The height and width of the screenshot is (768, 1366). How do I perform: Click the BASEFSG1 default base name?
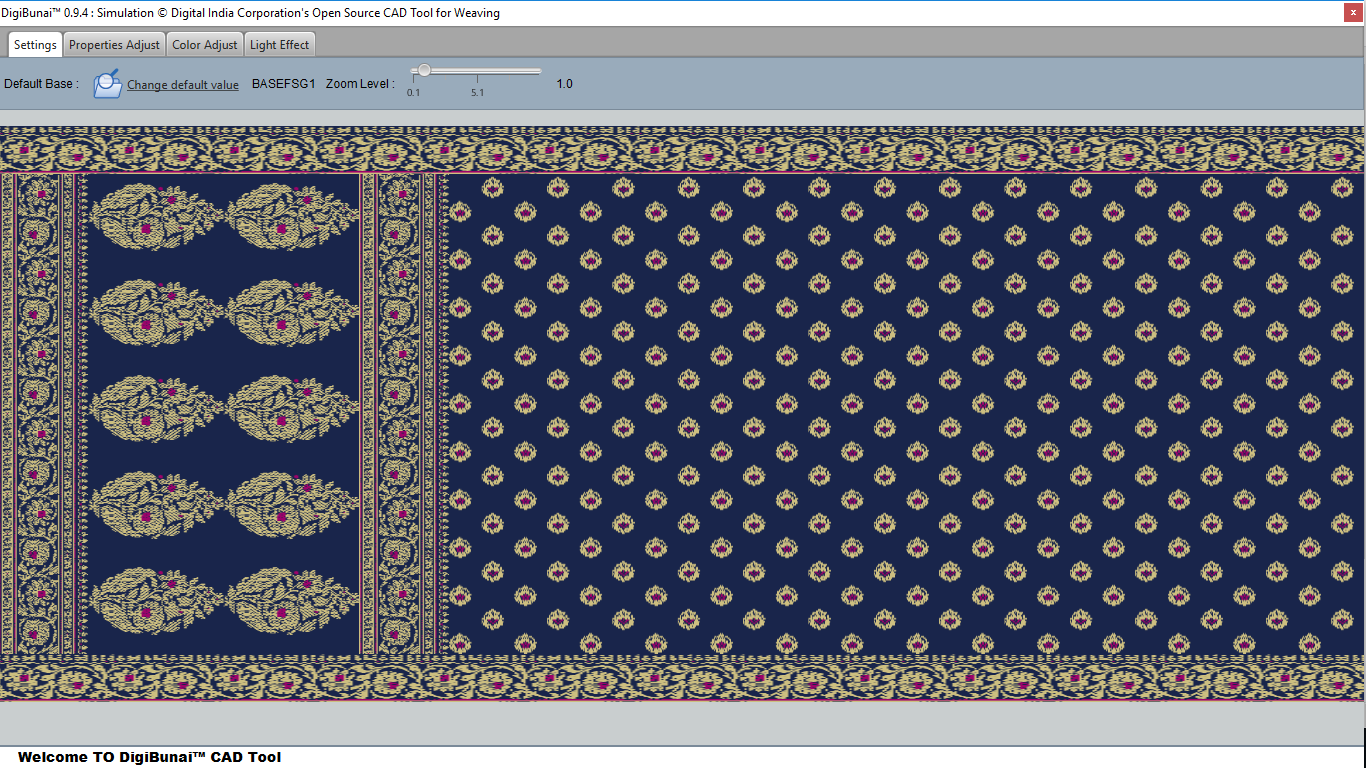283,84
